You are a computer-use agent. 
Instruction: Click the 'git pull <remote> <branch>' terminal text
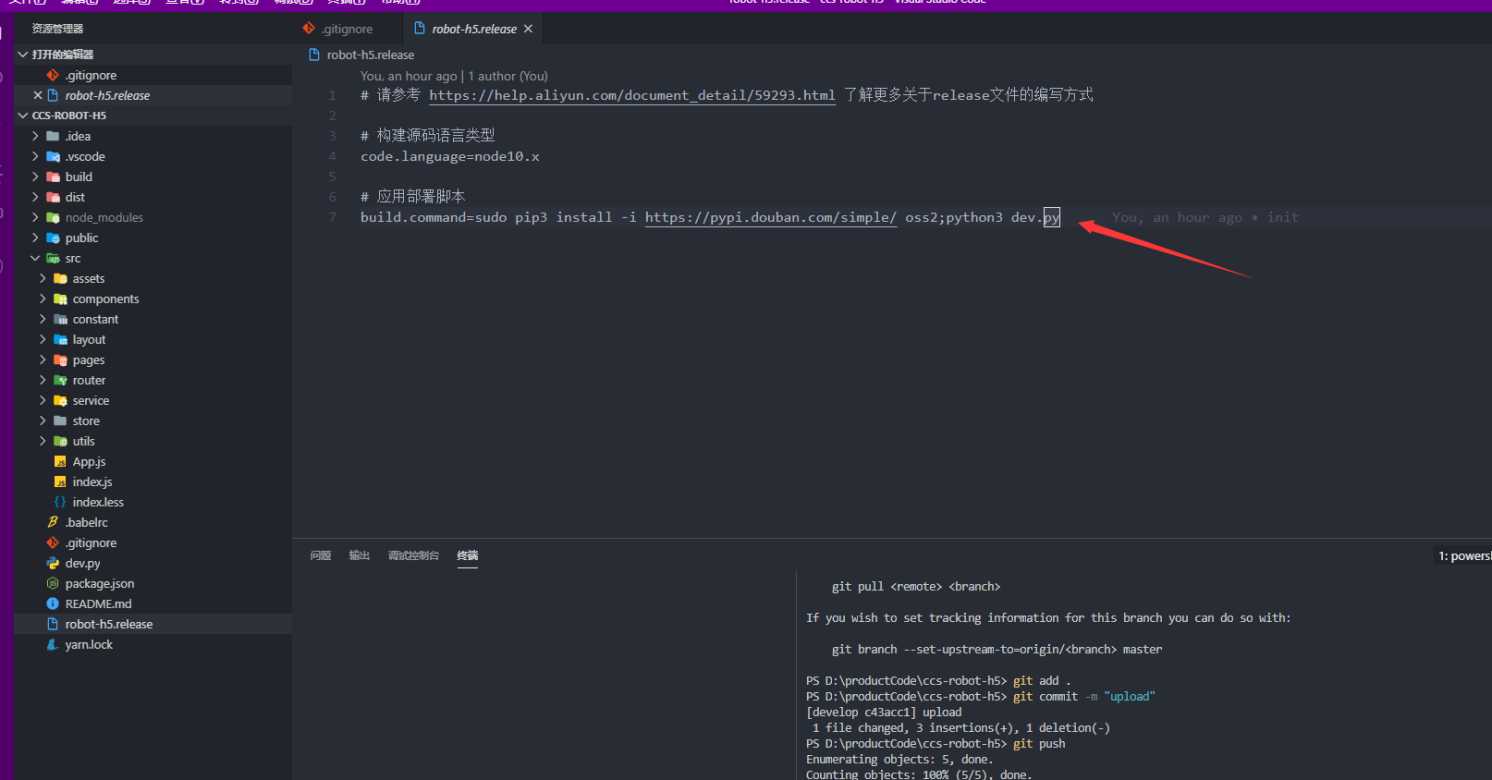click(x=916, y=587)
